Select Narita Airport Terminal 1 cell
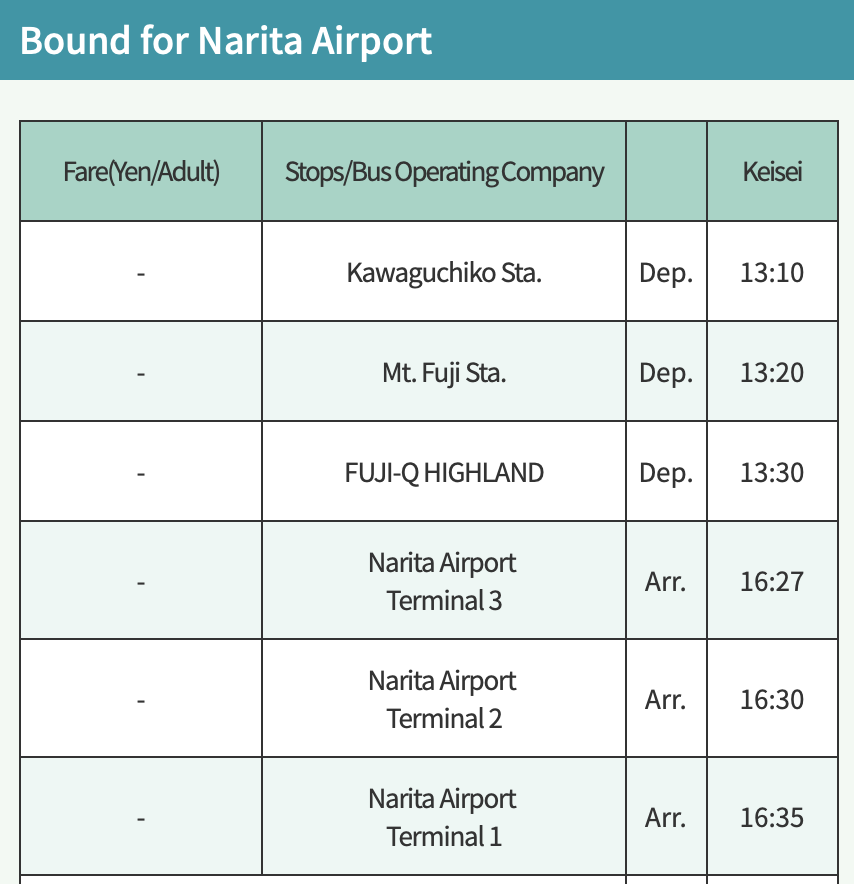Viewport: 854px width, 884px height. point(444,817)
